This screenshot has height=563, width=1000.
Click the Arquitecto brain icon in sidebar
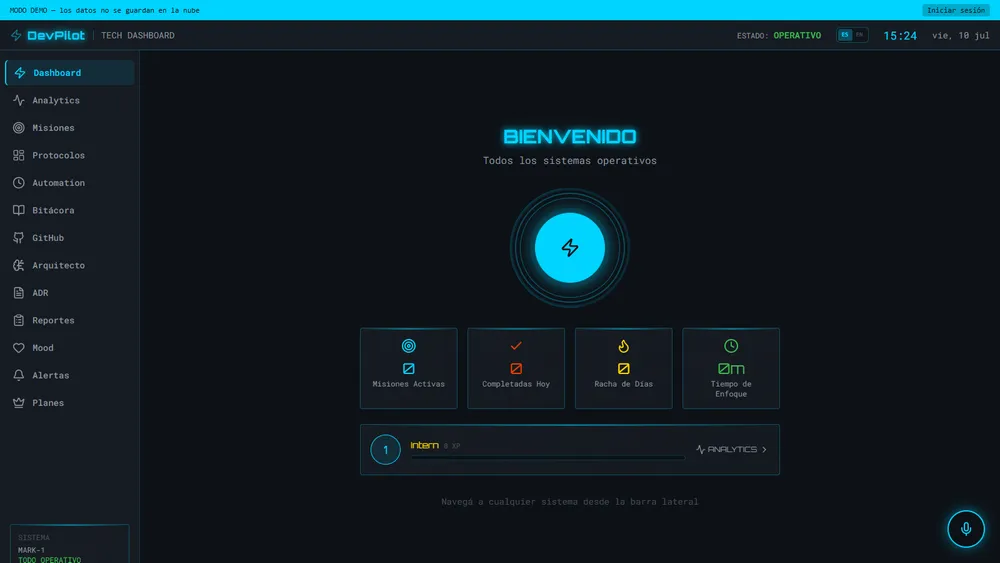(x=18, y=265)
